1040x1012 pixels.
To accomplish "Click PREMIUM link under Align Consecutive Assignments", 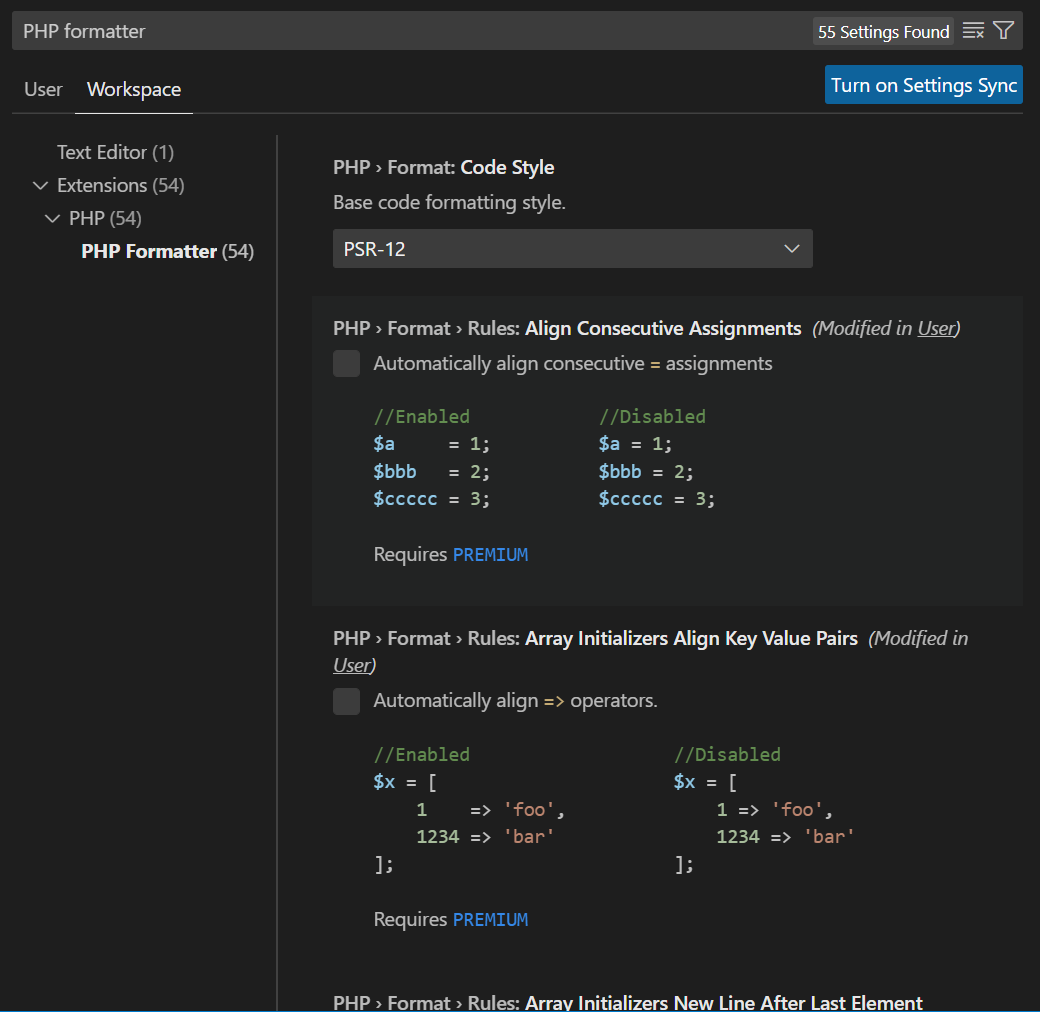I will (490, 554).
